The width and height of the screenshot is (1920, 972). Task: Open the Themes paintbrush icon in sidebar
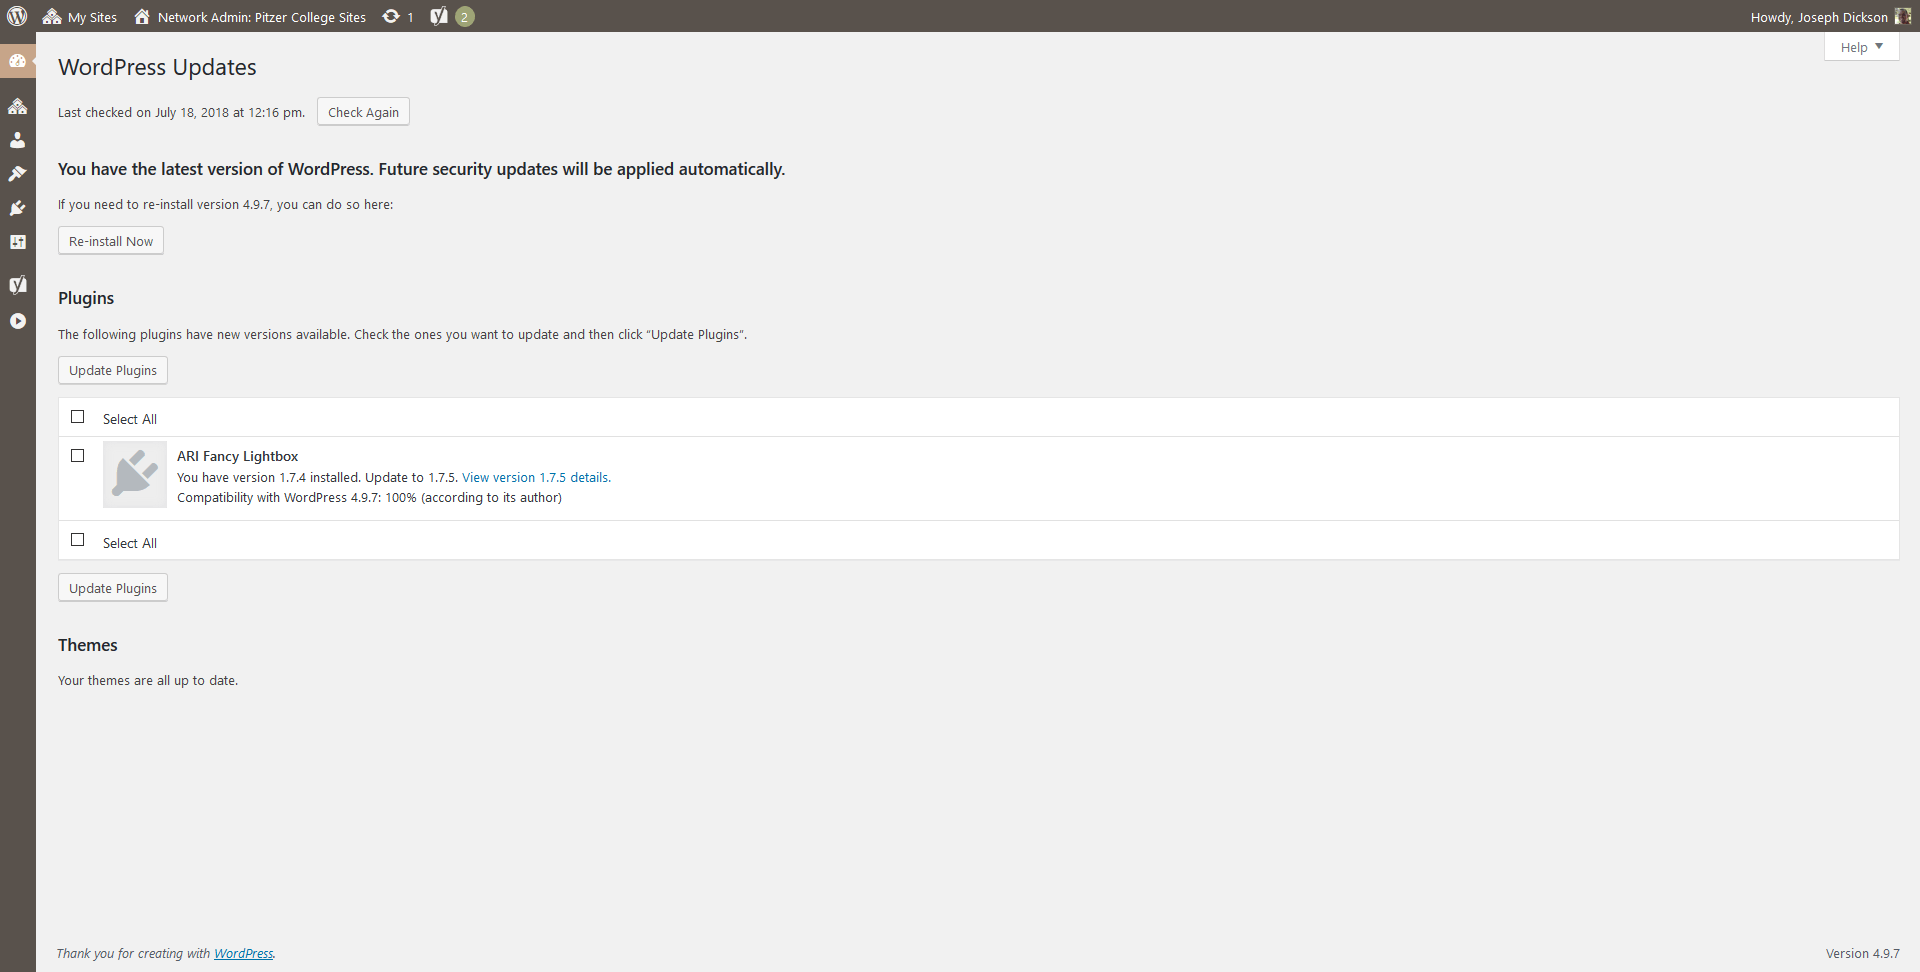(17, 174)
